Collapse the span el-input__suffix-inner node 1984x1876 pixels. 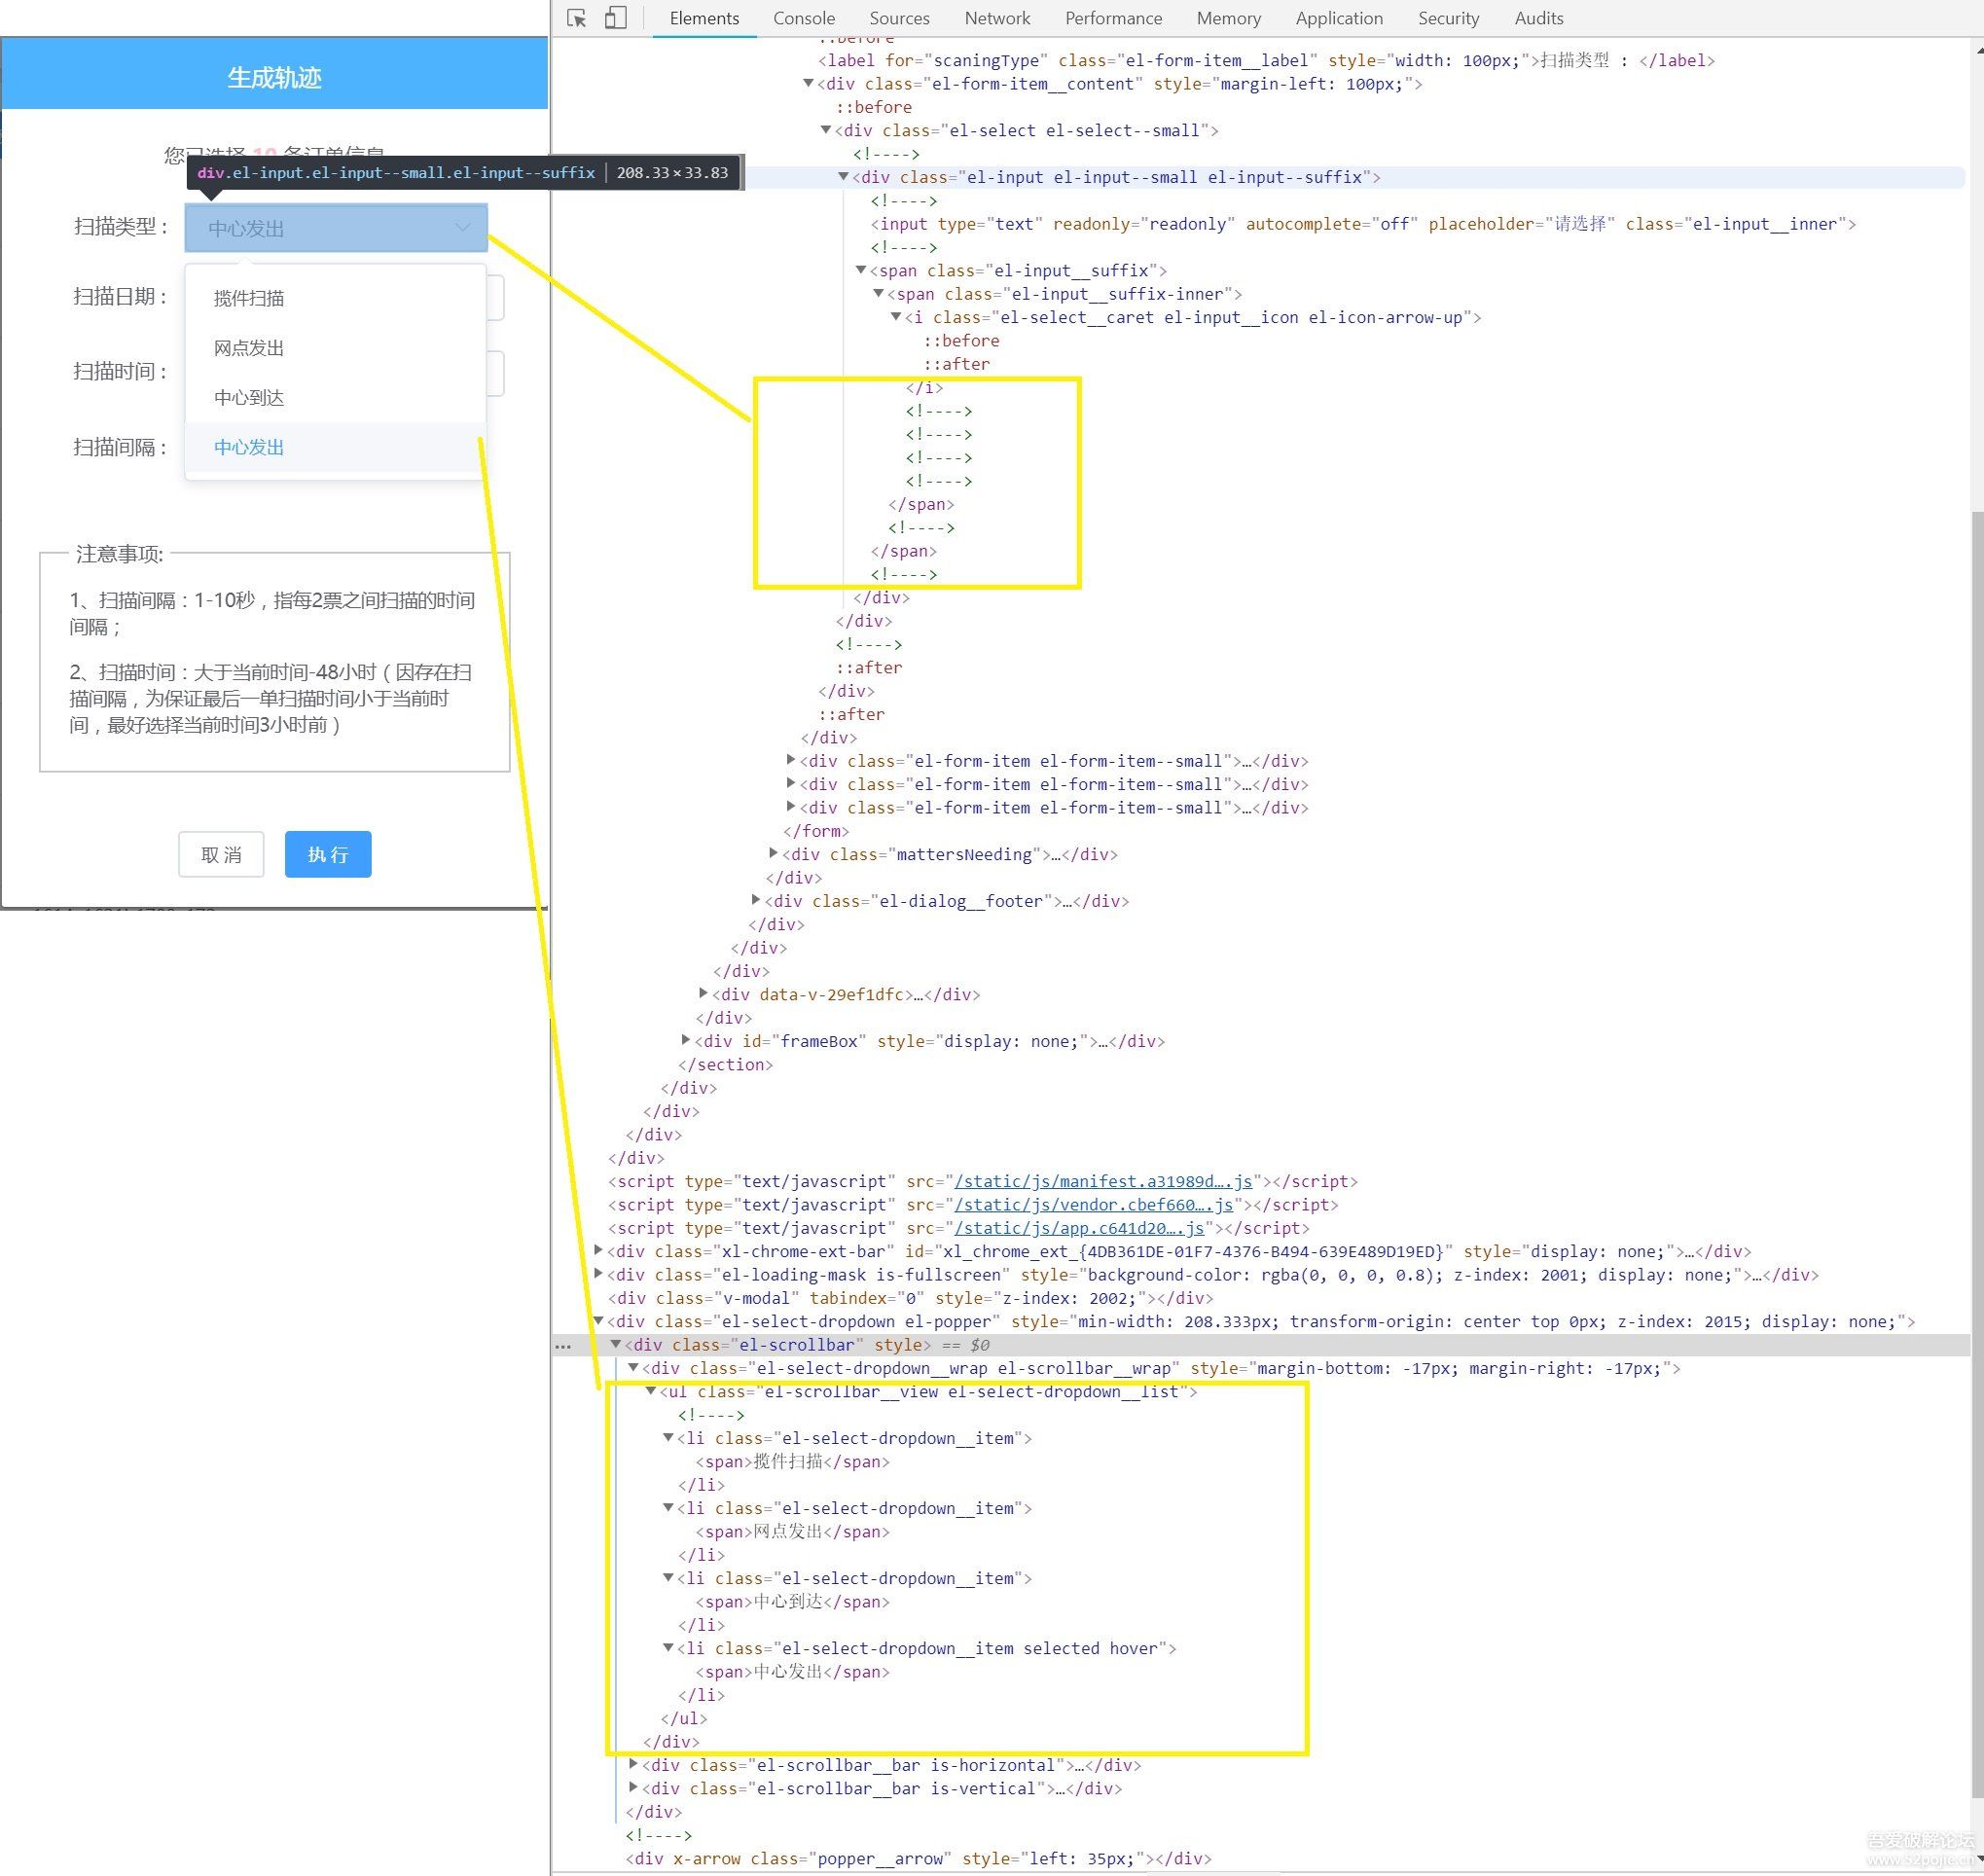click(x=878, y=294)
